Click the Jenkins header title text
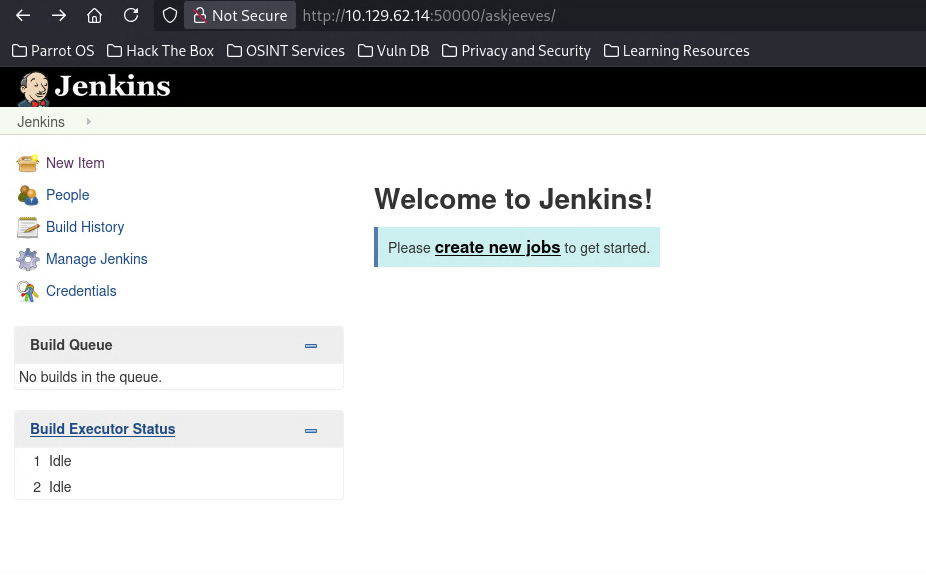 coord(113,86)
